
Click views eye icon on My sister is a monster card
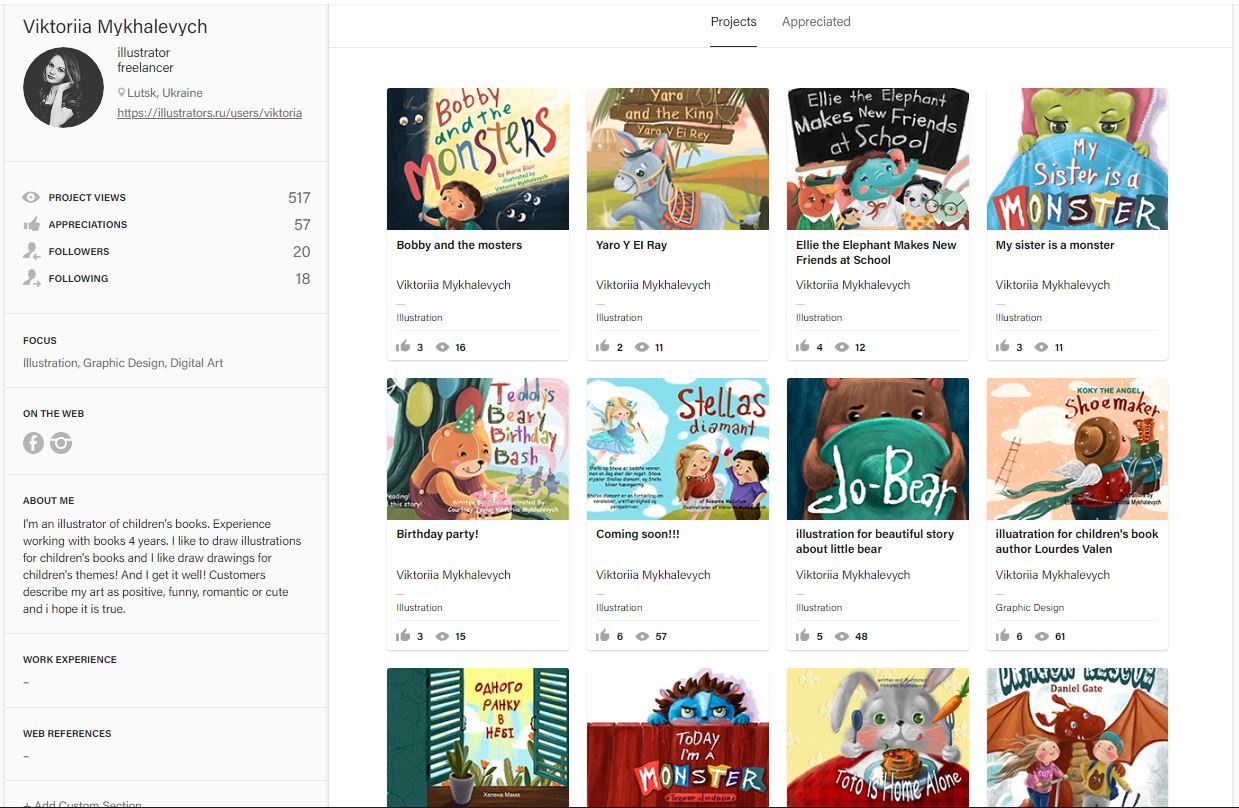click(1043, 348)
